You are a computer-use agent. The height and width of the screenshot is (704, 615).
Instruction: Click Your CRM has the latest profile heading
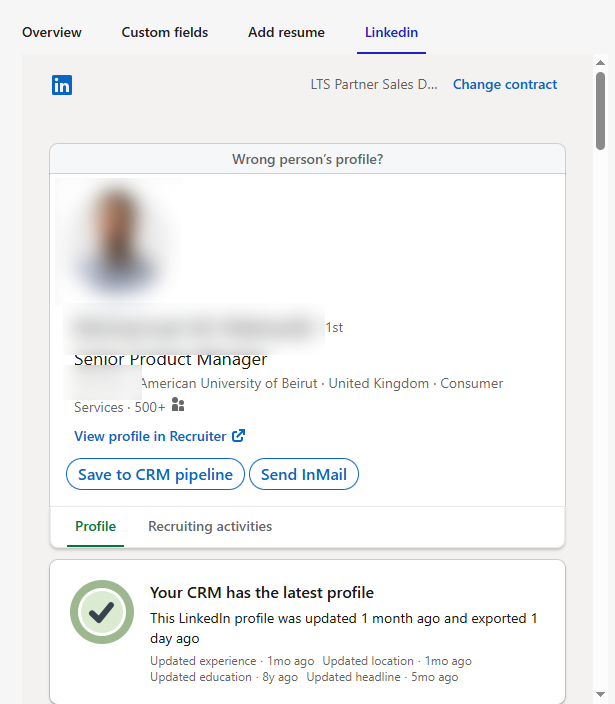click(x=262, y=593)
